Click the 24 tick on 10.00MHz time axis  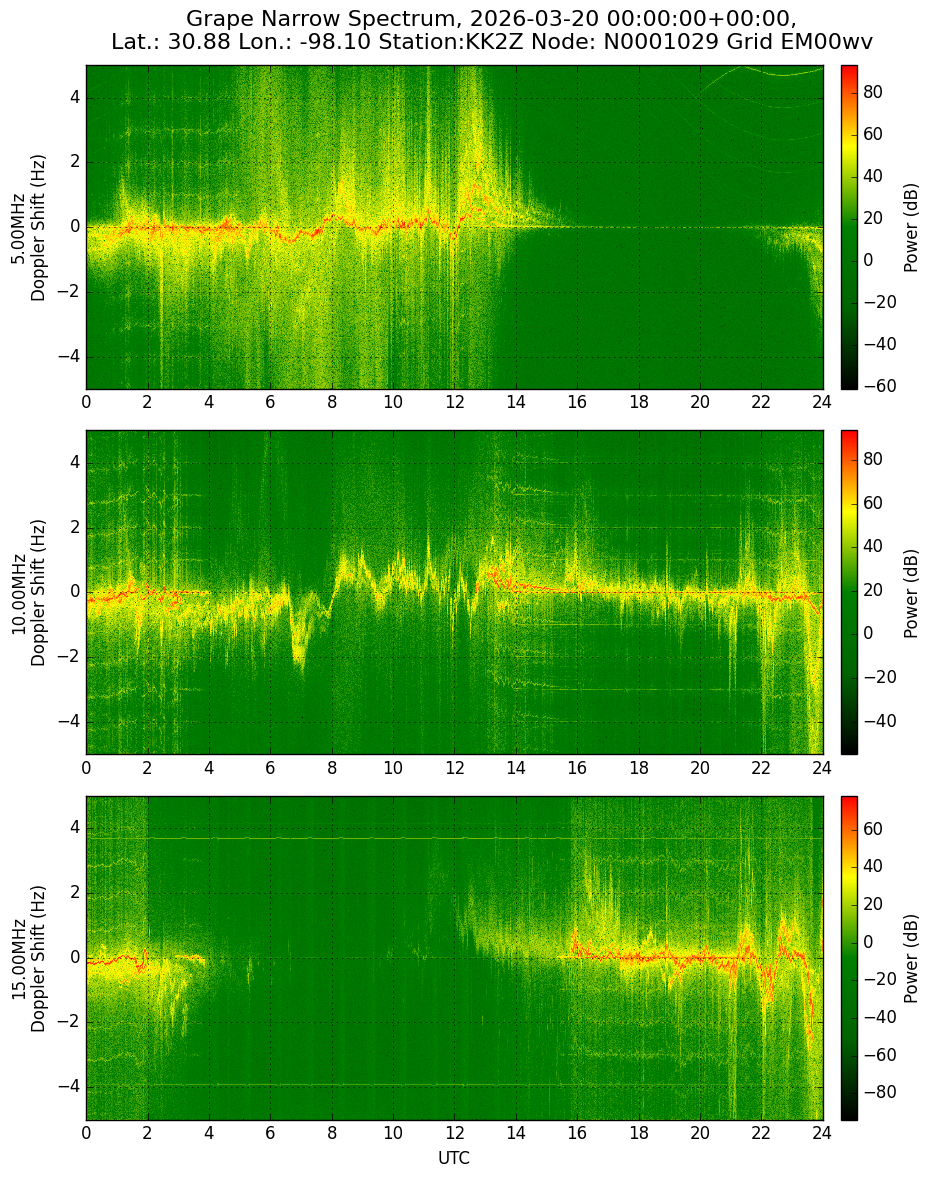coord(822,767)
